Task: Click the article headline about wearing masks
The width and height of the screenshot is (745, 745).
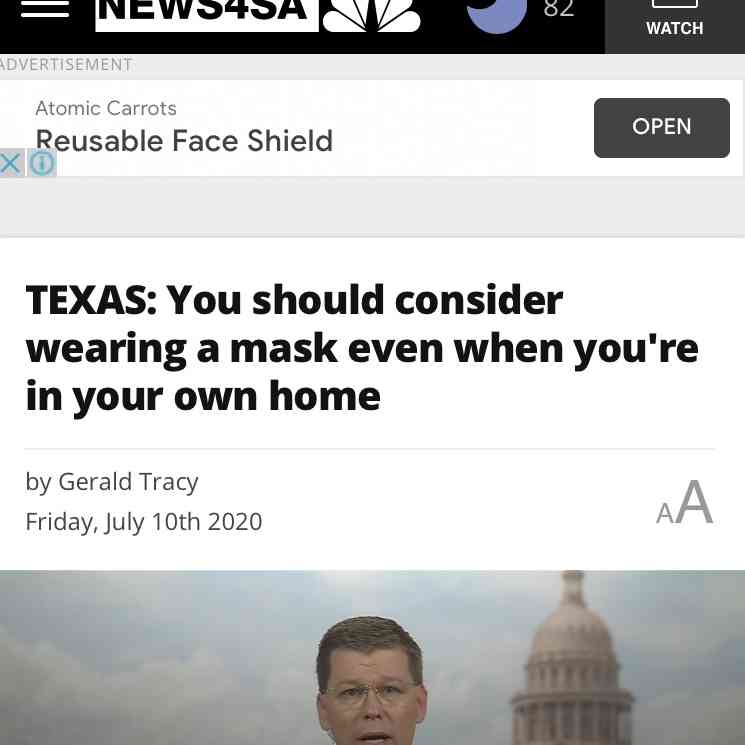Action: click(x=362, y=349)
